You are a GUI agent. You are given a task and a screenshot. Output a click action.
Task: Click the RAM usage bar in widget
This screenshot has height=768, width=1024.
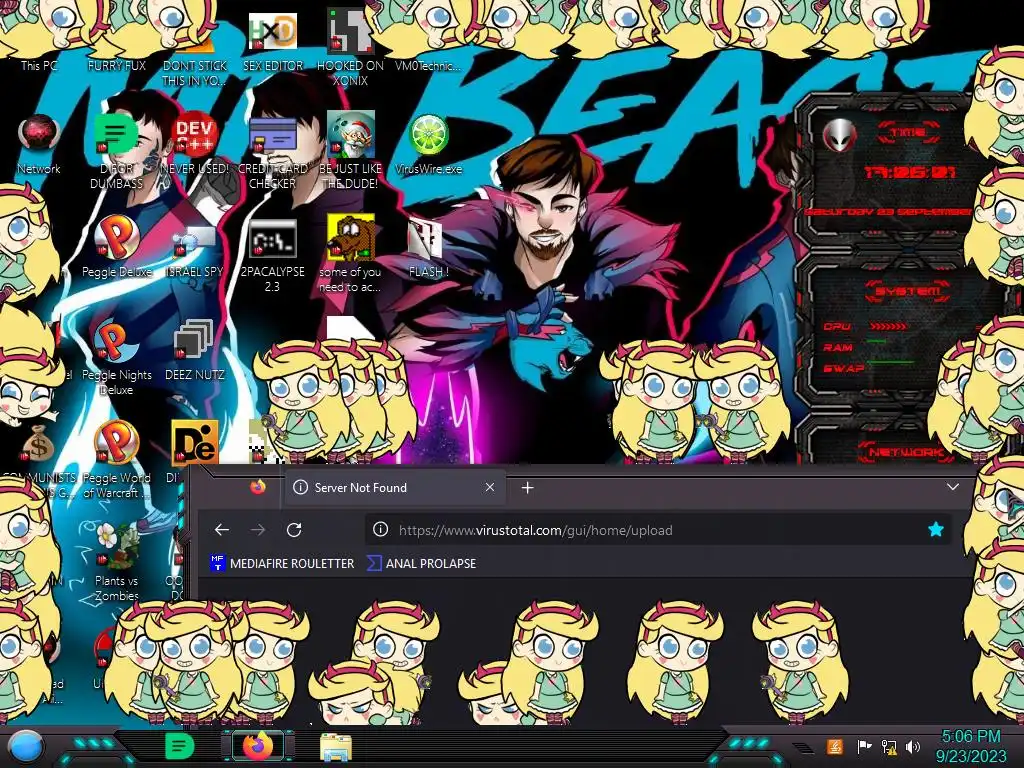876,341
